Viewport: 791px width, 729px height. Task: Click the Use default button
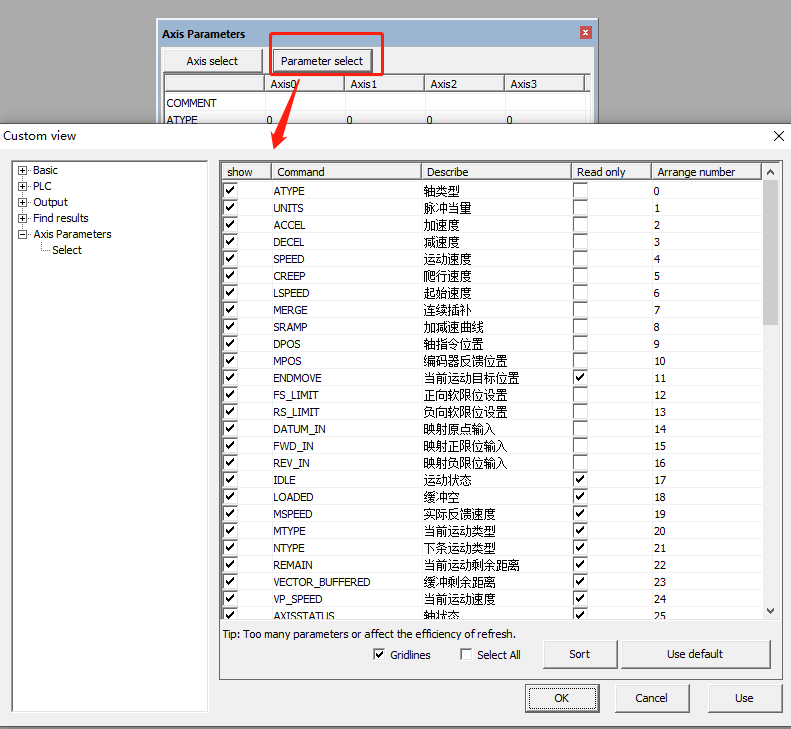point(695,654)
